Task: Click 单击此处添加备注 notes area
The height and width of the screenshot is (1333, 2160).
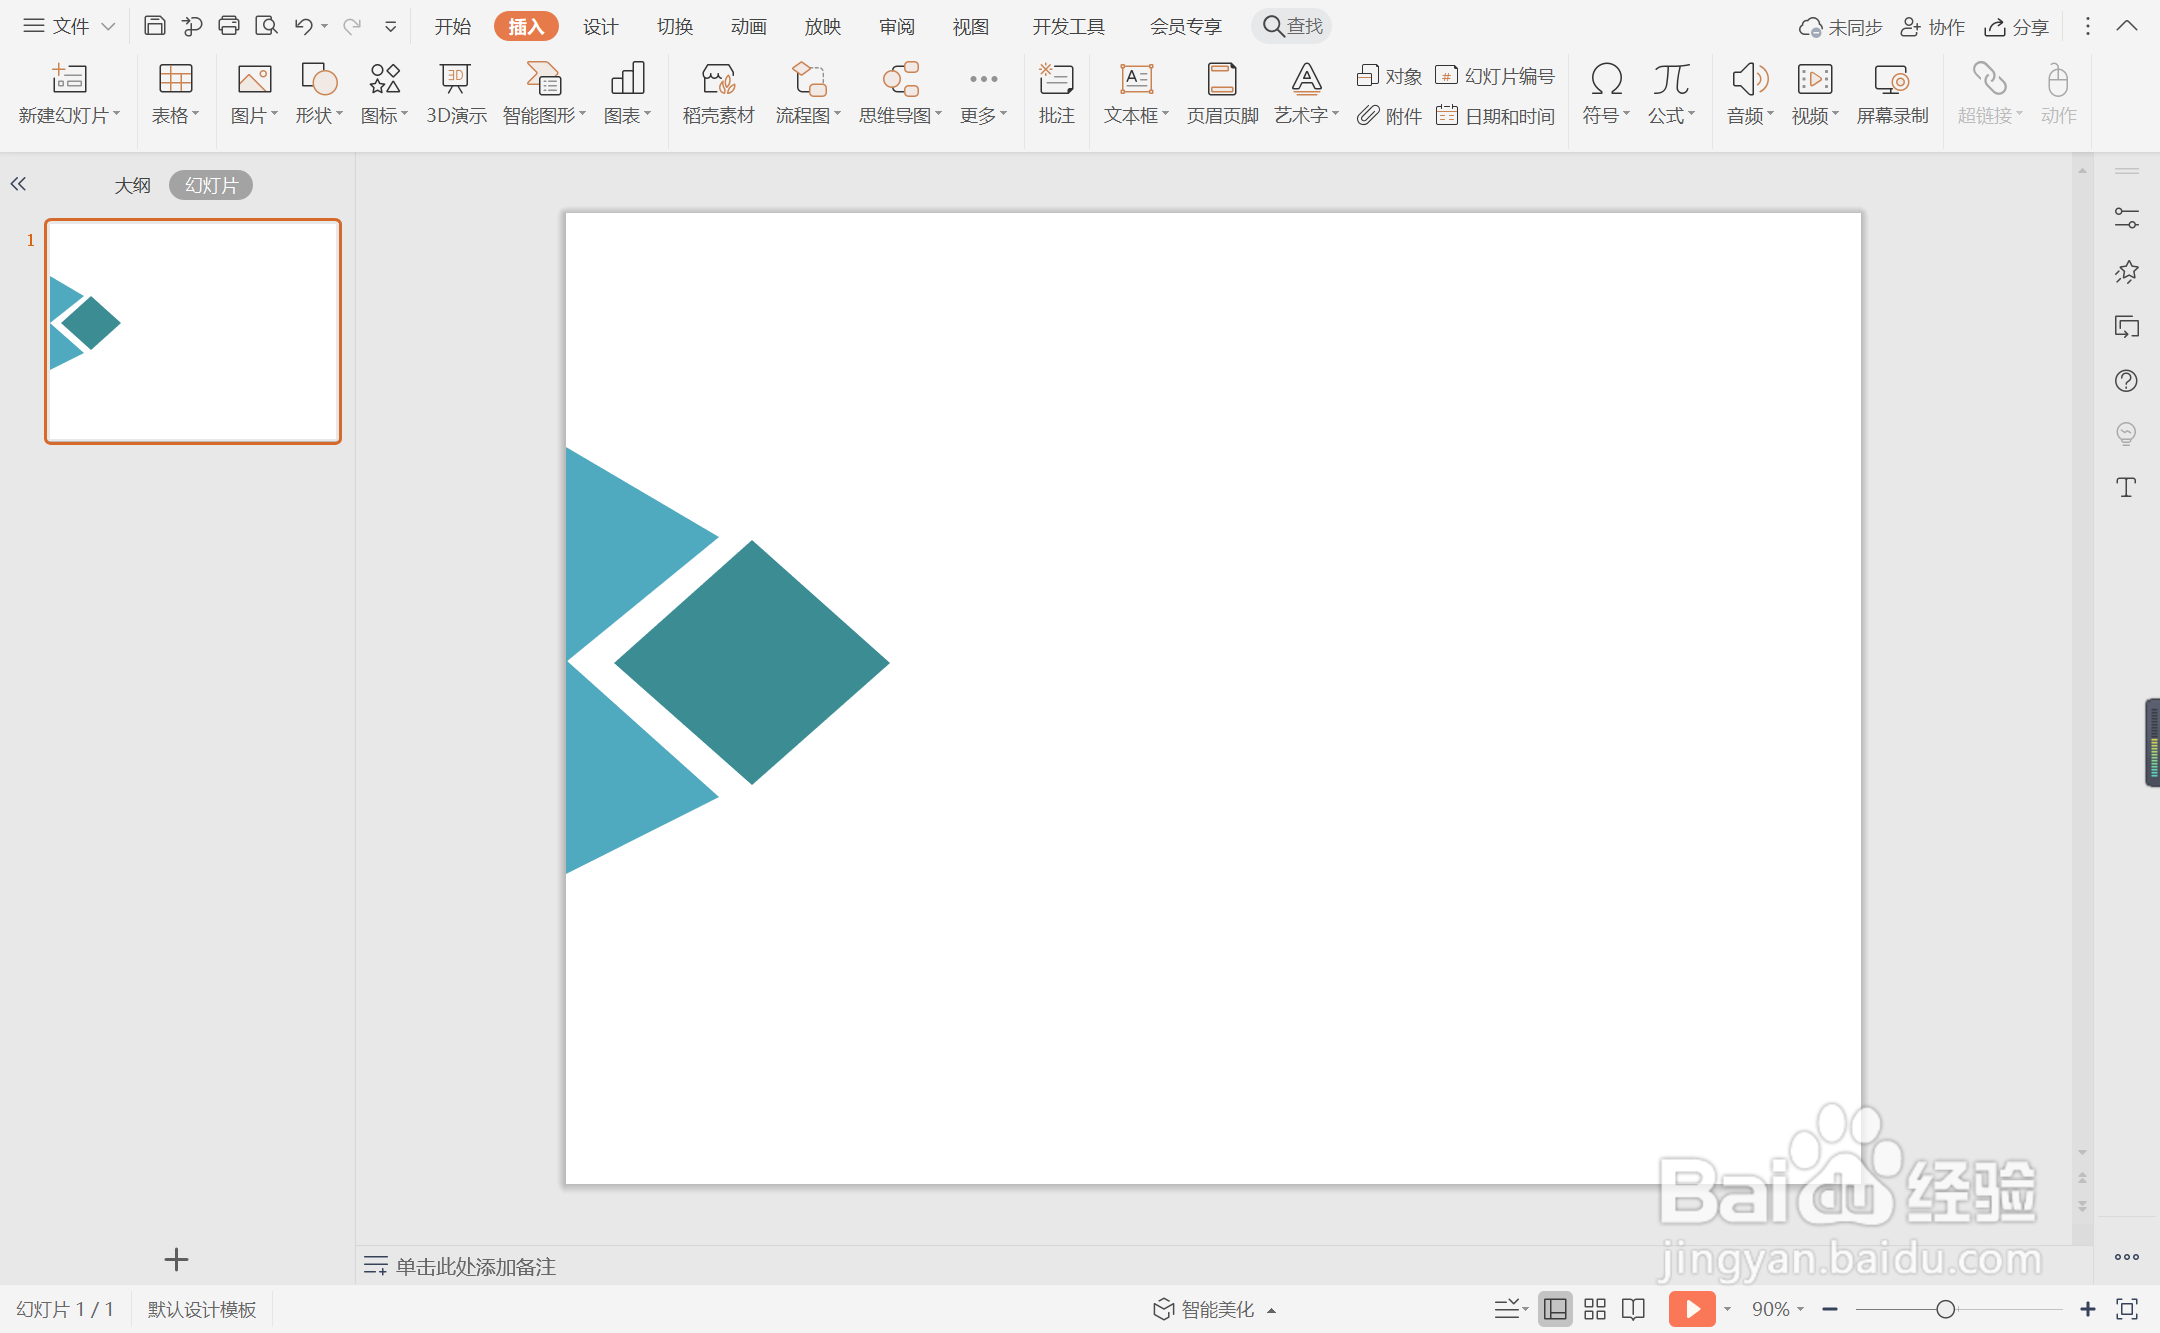Action: [x=475, y=1266]
